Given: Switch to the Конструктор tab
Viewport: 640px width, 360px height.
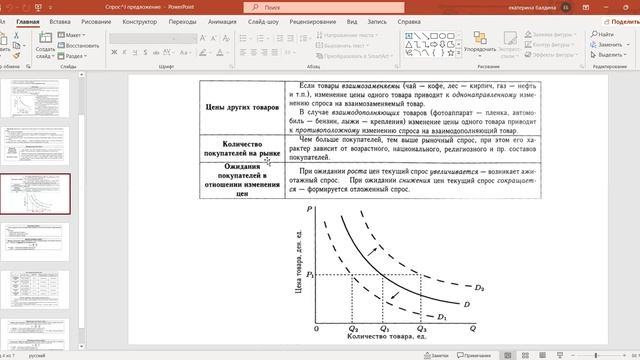Looking at the screenshot, I should (x=140, y=22).
